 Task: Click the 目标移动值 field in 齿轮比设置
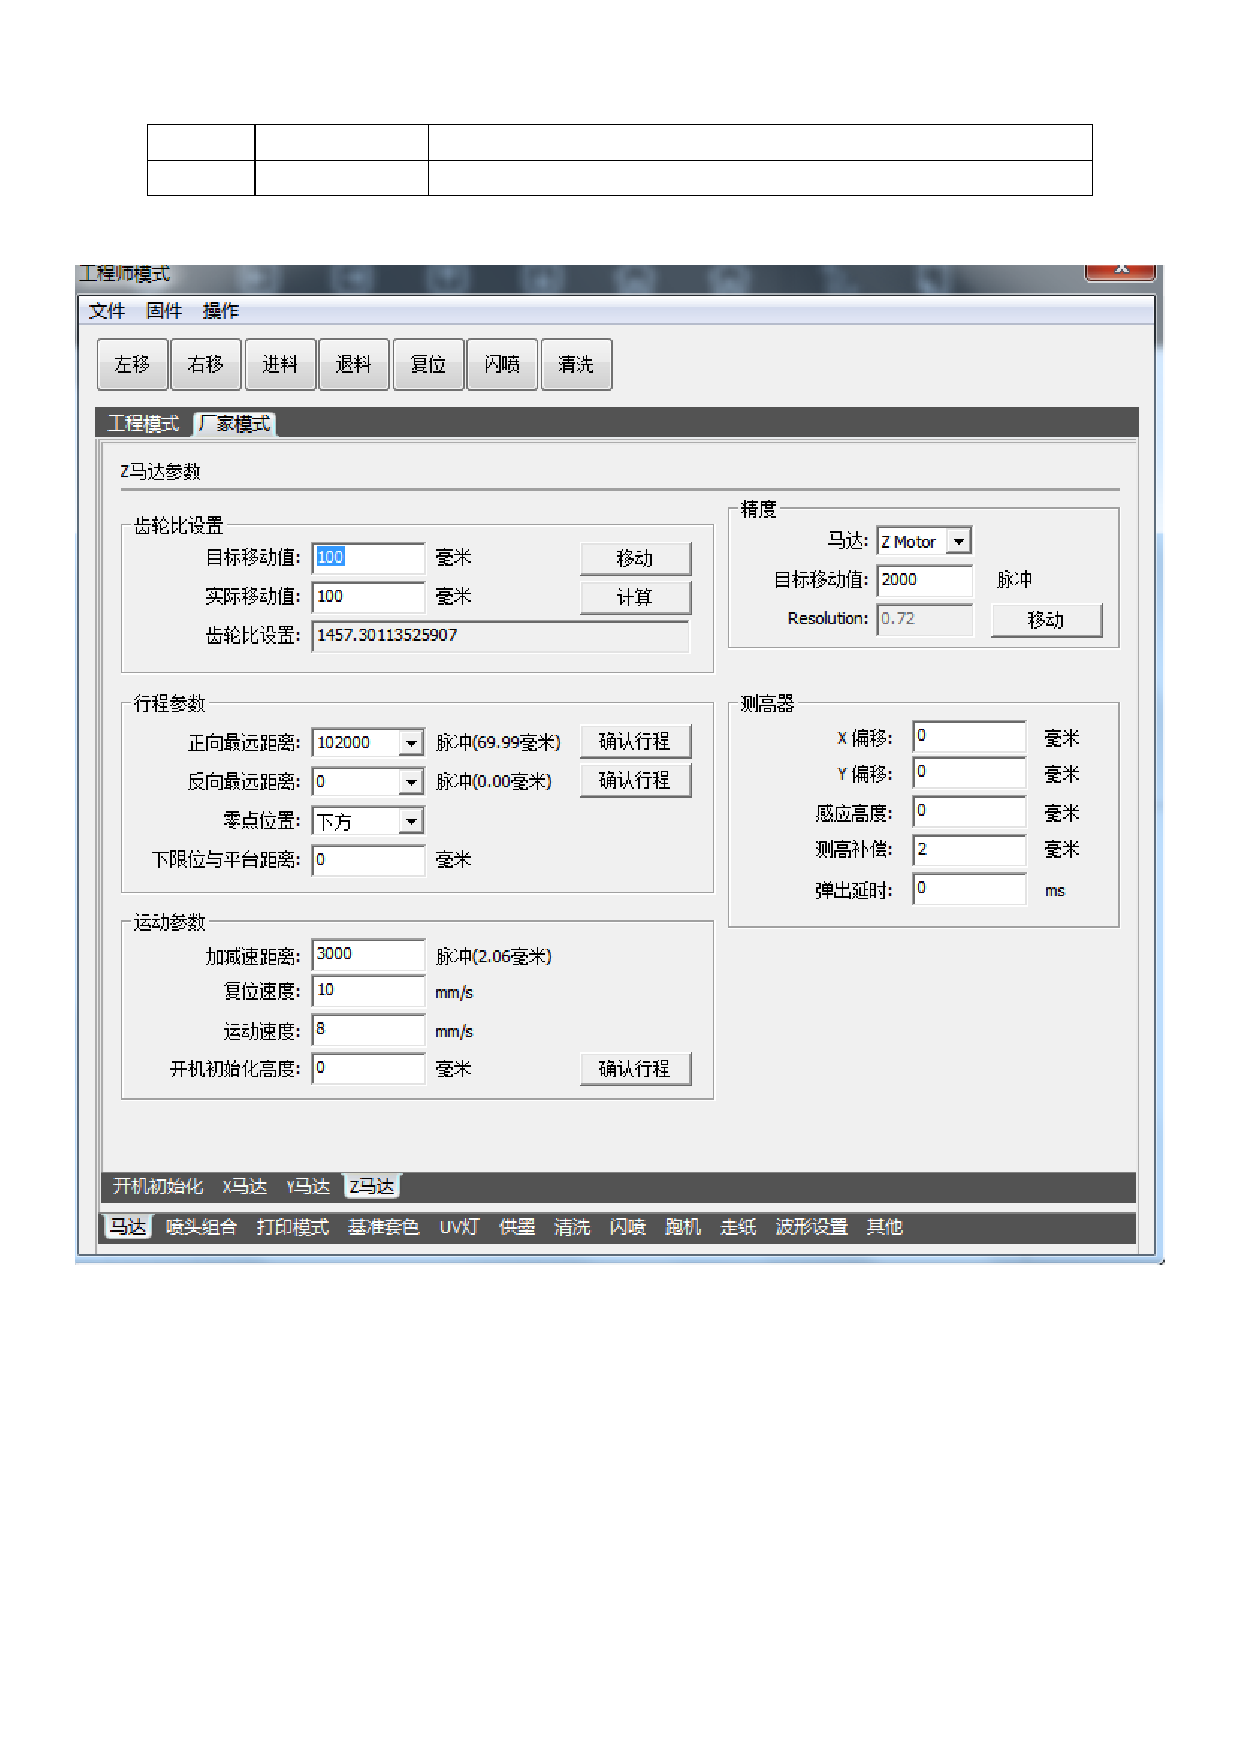pyautogui.click(x=368, y=558)
